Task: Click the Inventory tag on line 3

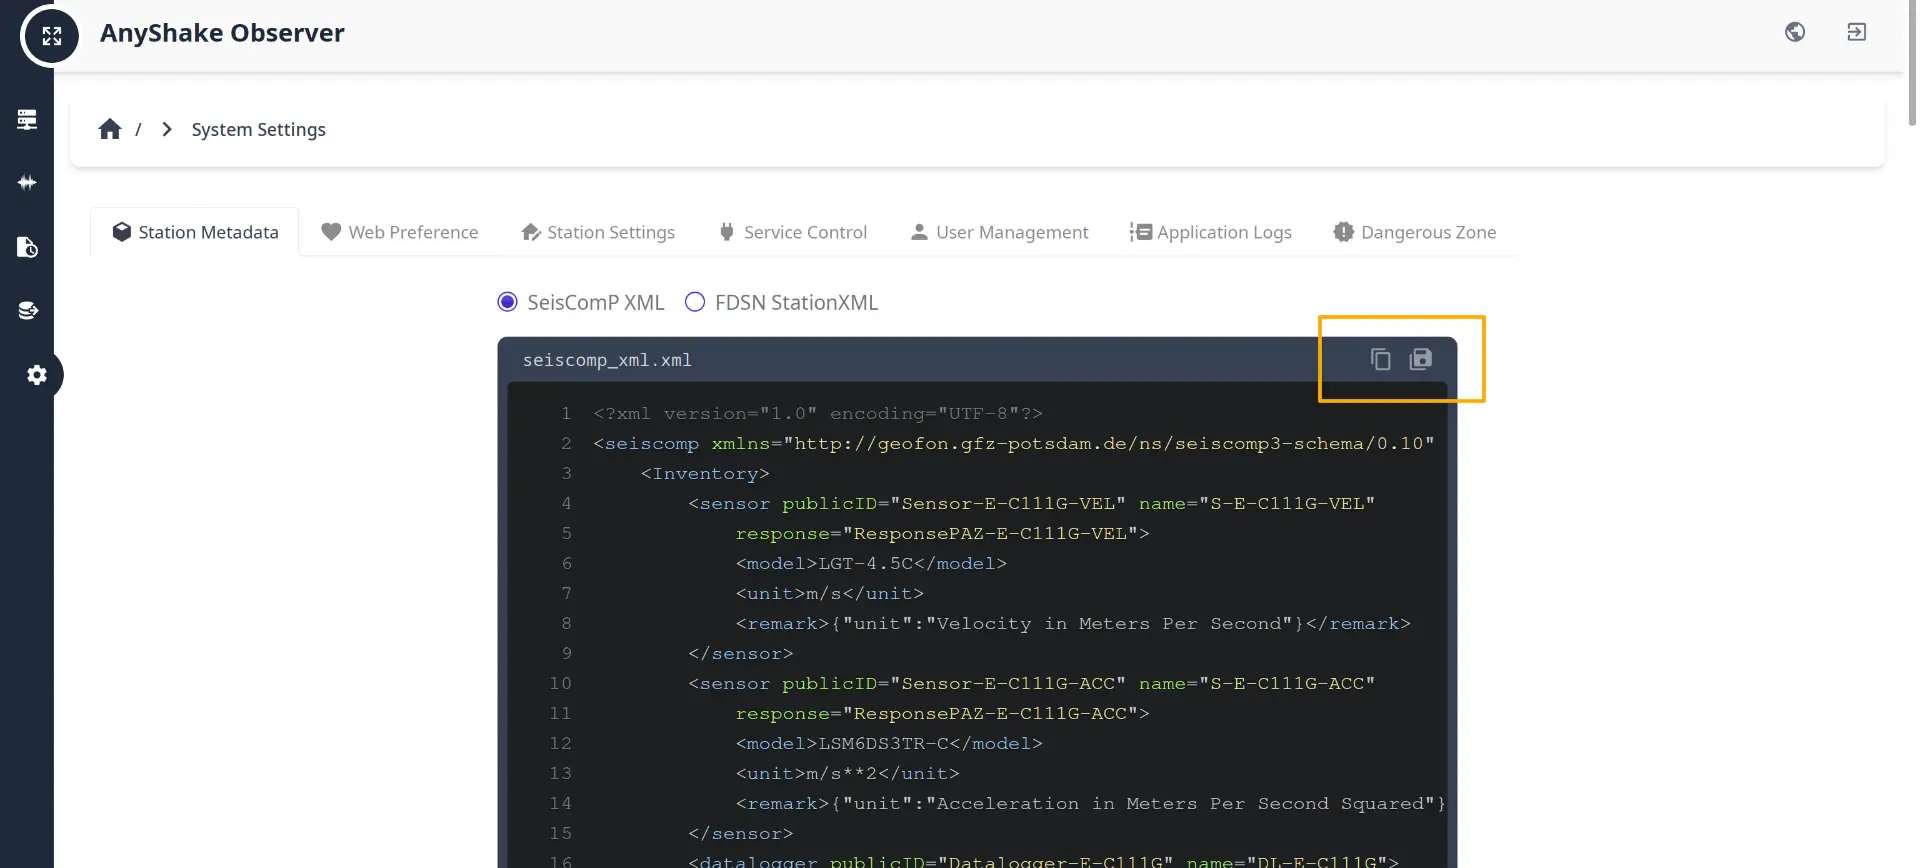Action: point(705,473)
